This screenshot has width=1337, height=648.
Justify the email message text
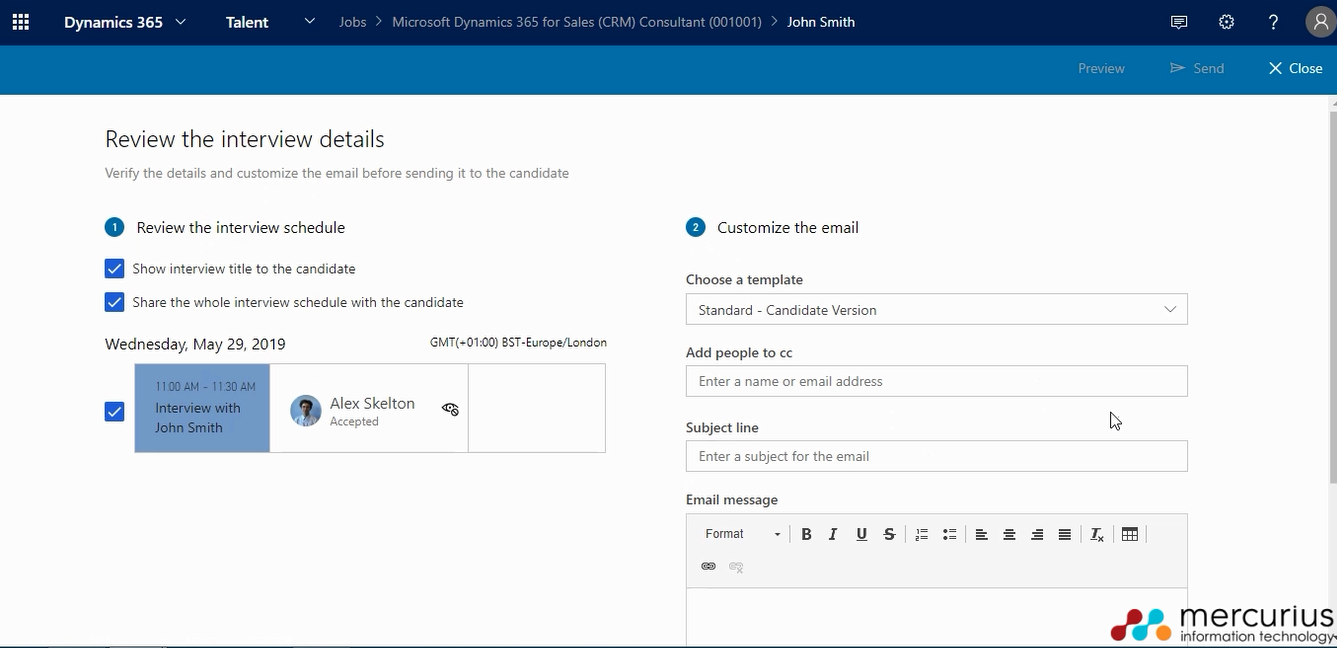[x=1065, y=534]
